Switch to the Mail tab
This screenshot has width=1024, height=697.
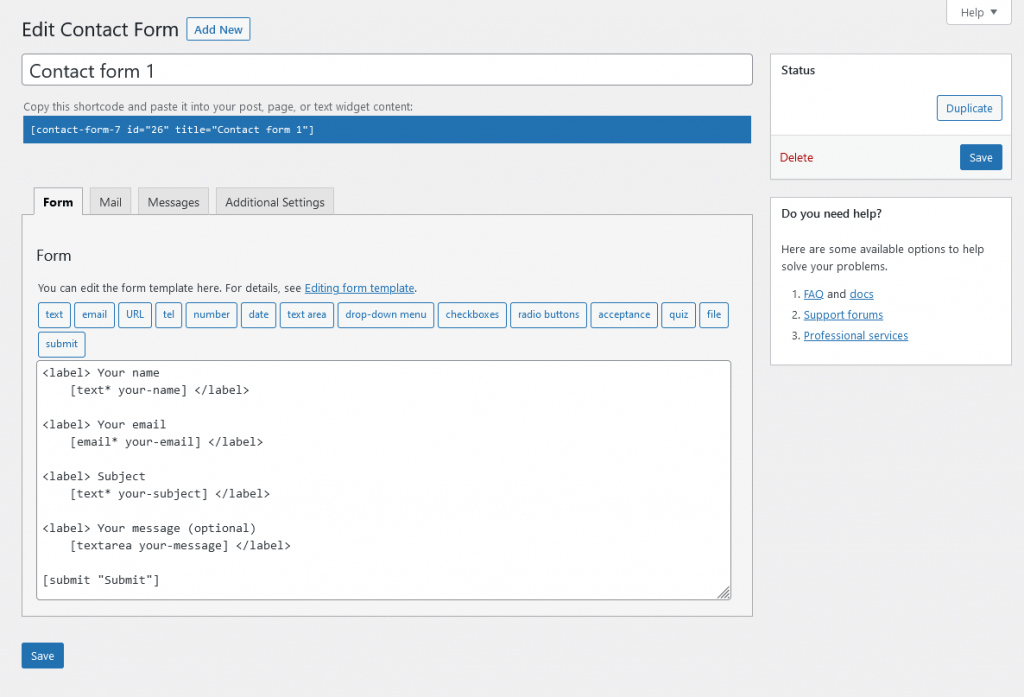click(x=110, y=202)
